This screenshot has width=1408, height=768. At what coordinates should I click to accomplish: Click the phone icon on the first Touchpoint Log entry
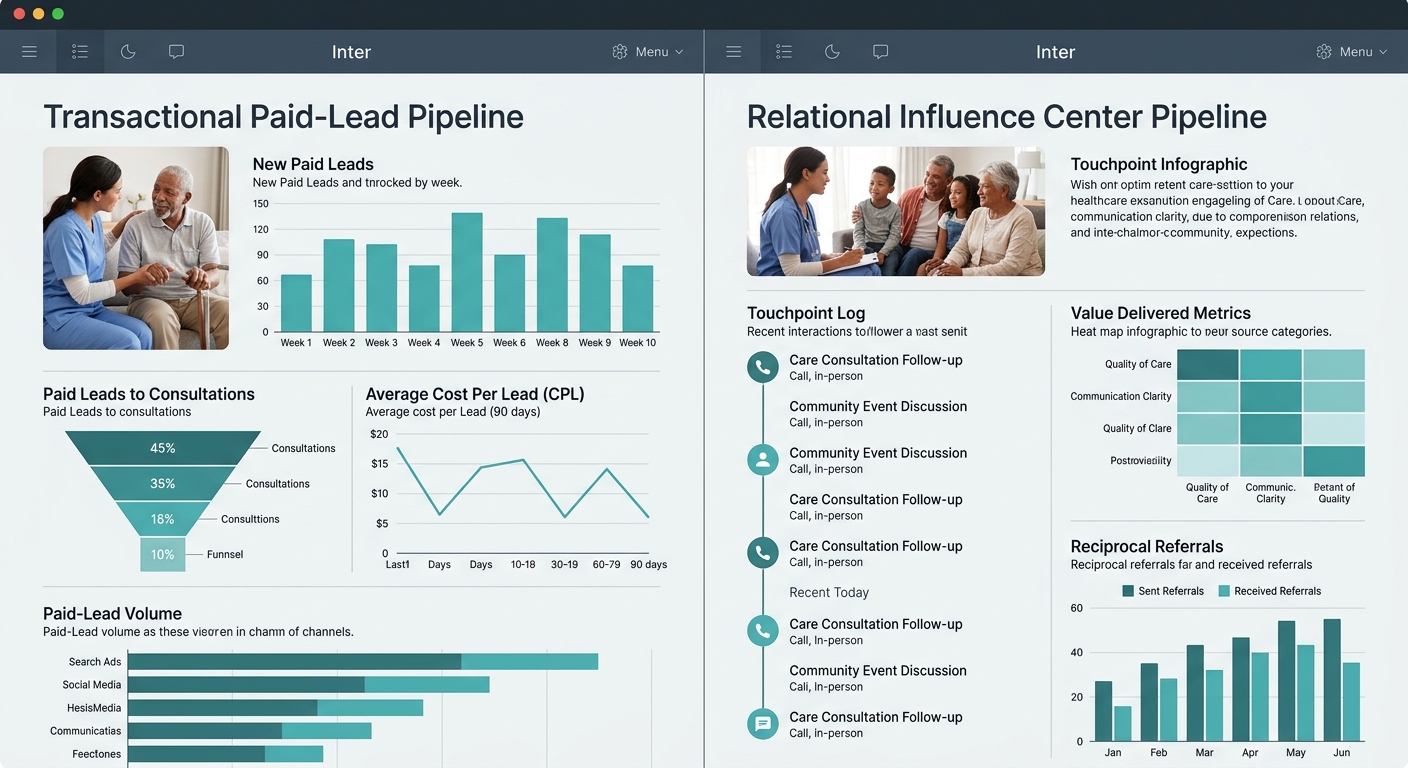coord(763,367)
